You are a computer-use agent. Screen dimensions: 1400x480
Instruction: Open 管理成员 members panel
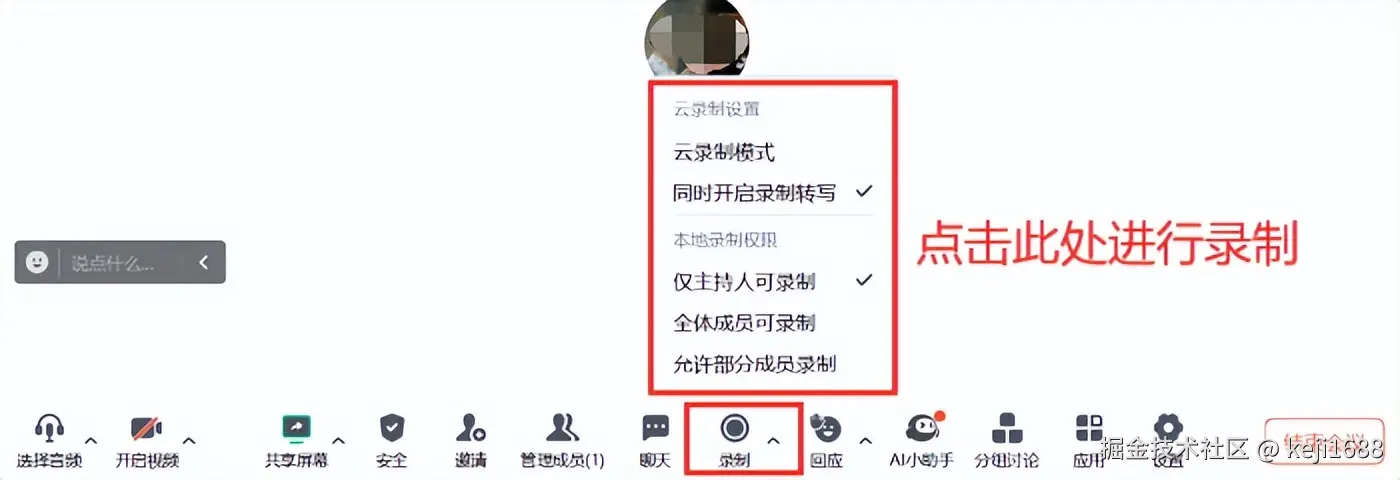point(562,428)
